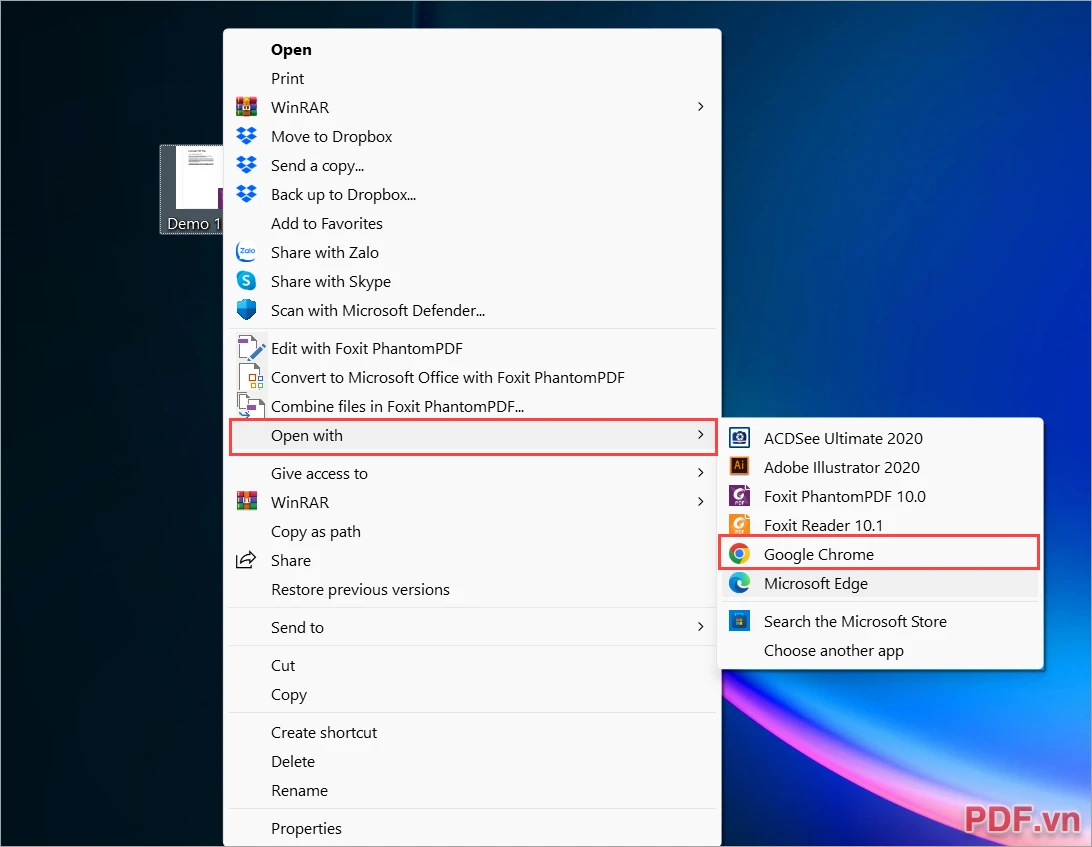Choose Print from the context menu
This screenshot has width=1092, height=847.
tap(472, 79)
